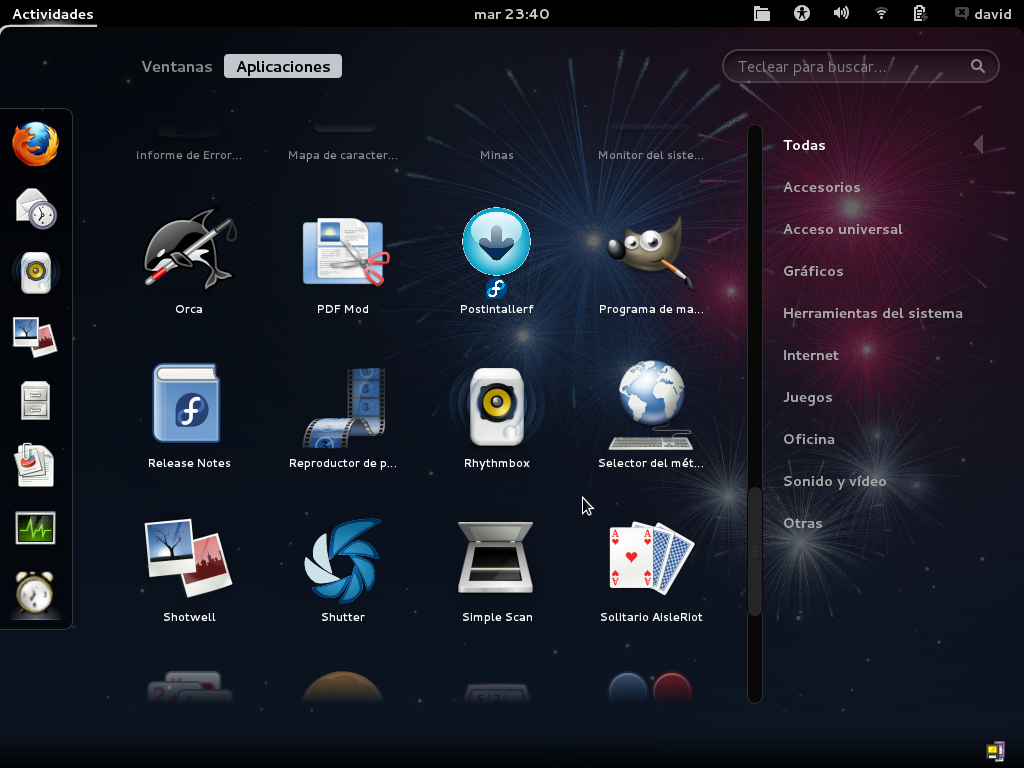Viewport: 1024px width, 768px height.
Task: Launch Simple Scan
Action: click(497, 560)
